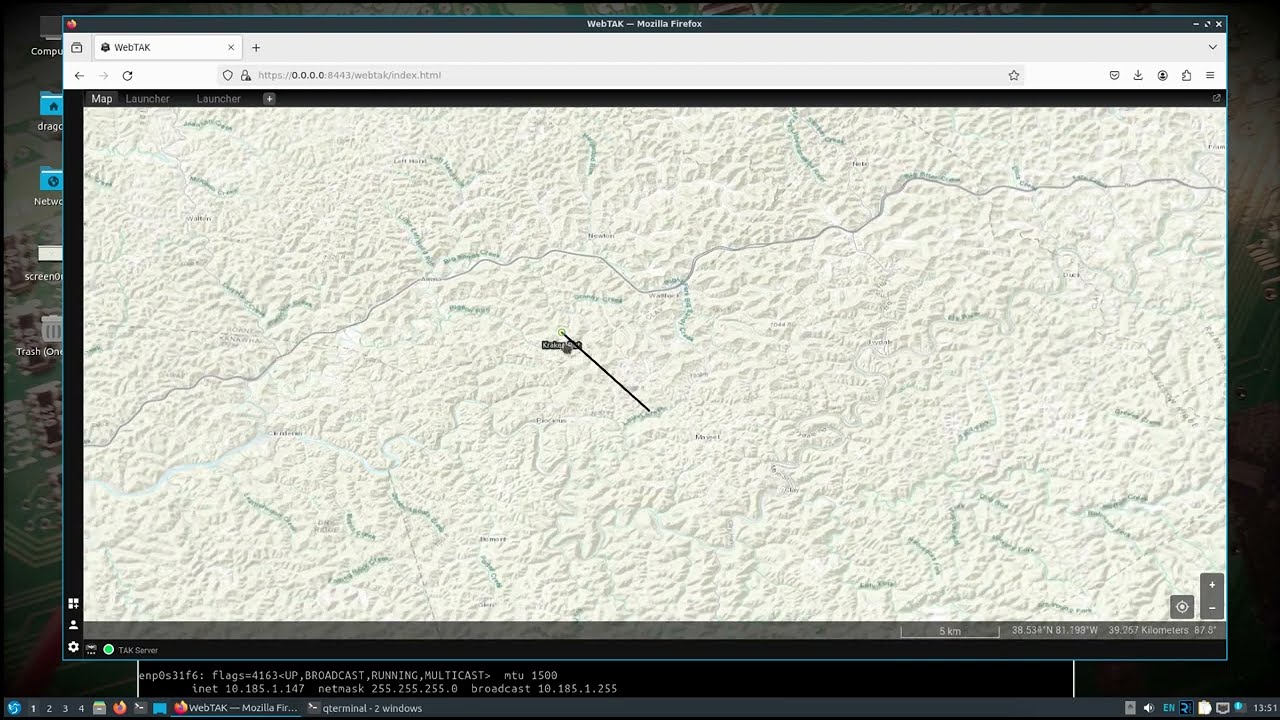1280x720 pixels.
Task: Switch to the first Launcher tab
Action: pyautogui.click(x=147, y=99)
